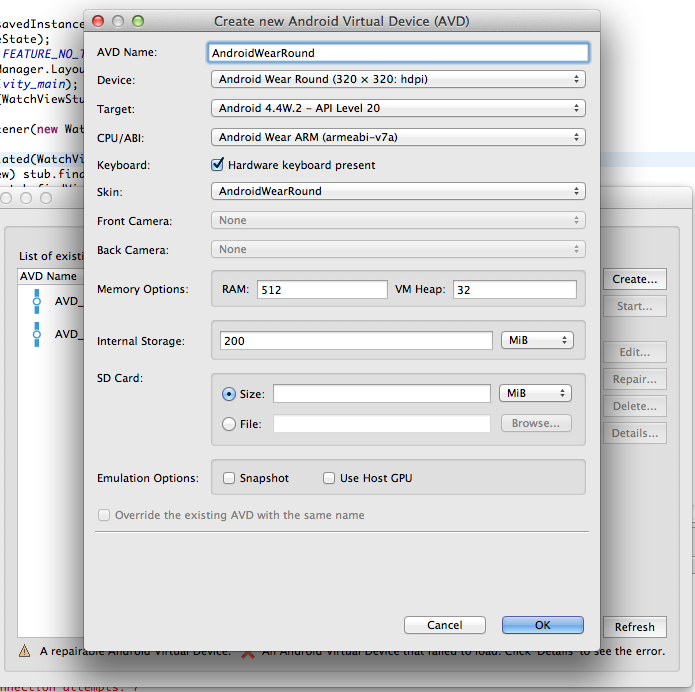
Task: Select the SD Card Size radio button
Action: pos(229,394)
